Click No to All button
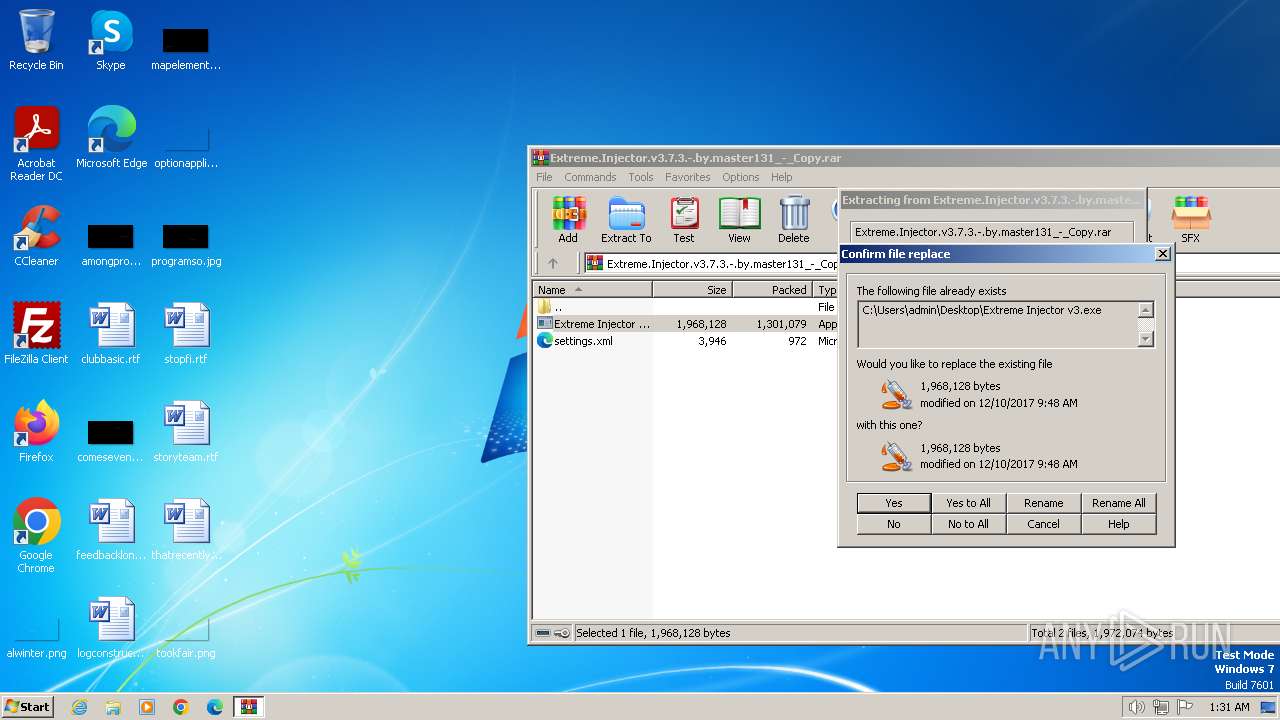The image size is (1280, 720). (x=969, y=524)
